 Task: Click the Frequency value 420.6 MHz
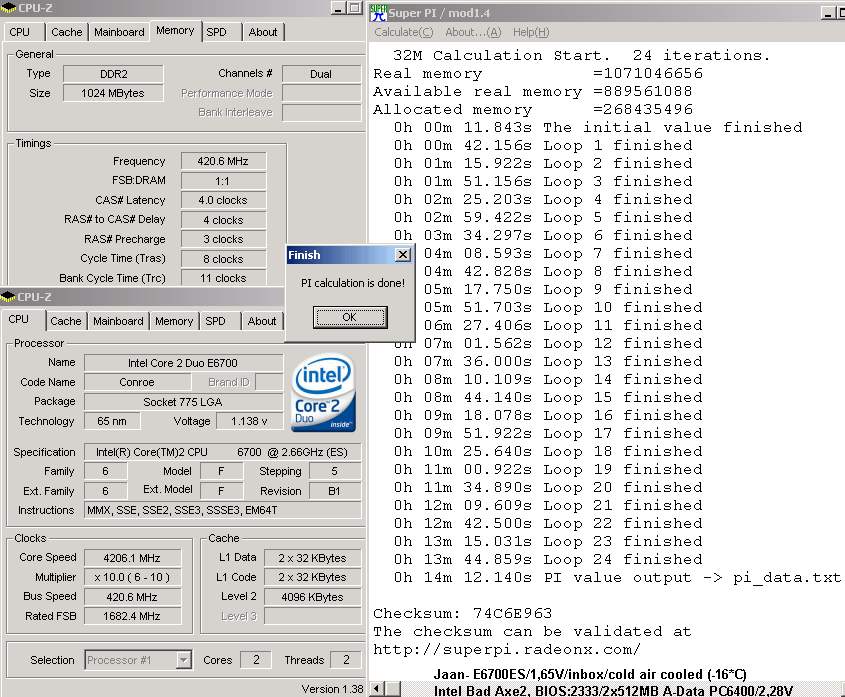[x=223, y=161]
